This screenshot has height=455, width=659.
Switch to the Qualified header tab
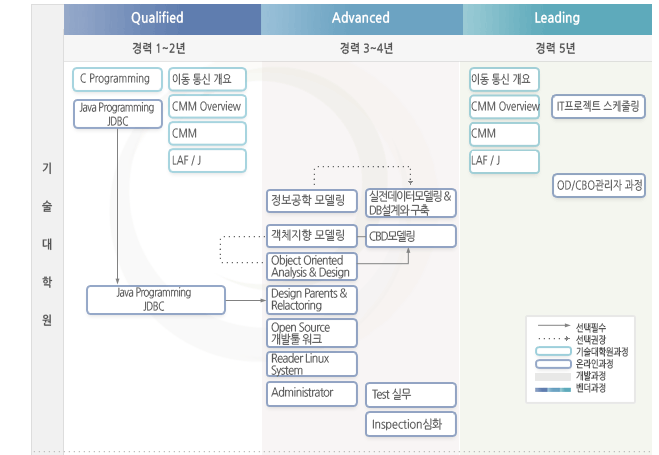(x=157, y=18)
